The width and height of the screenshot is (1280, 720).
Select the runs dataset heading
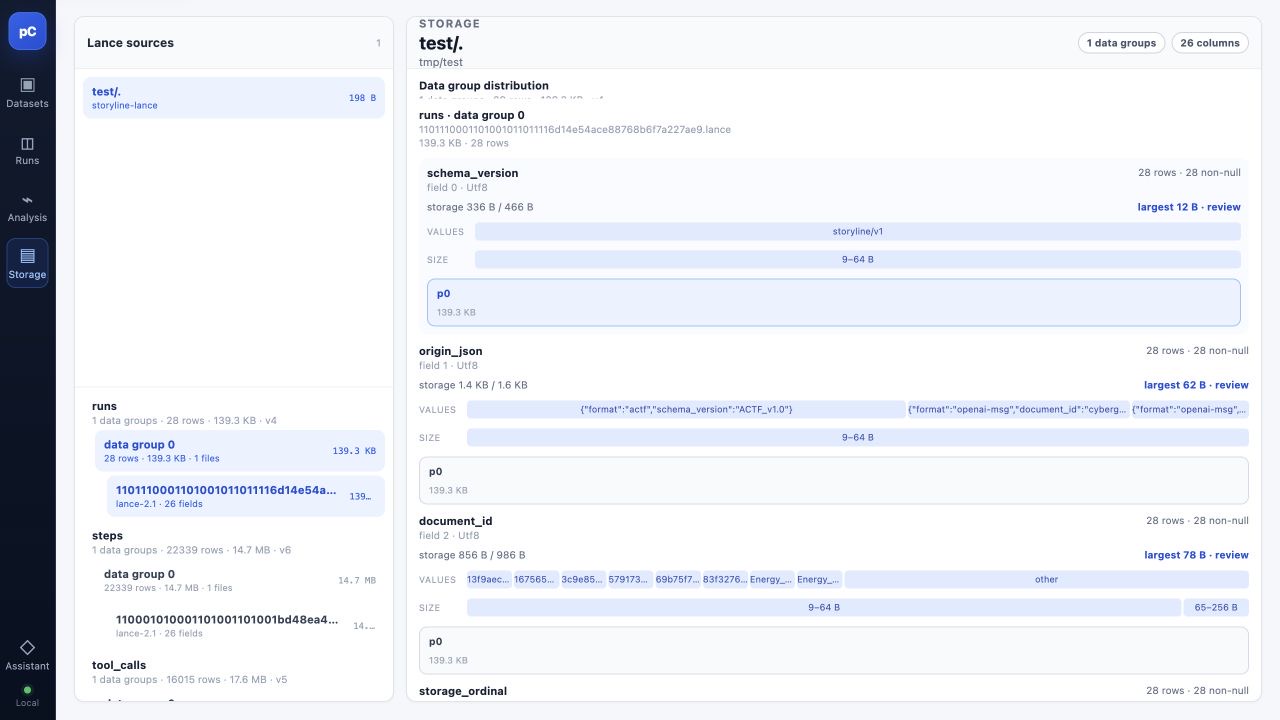click(x=104, y=406)
